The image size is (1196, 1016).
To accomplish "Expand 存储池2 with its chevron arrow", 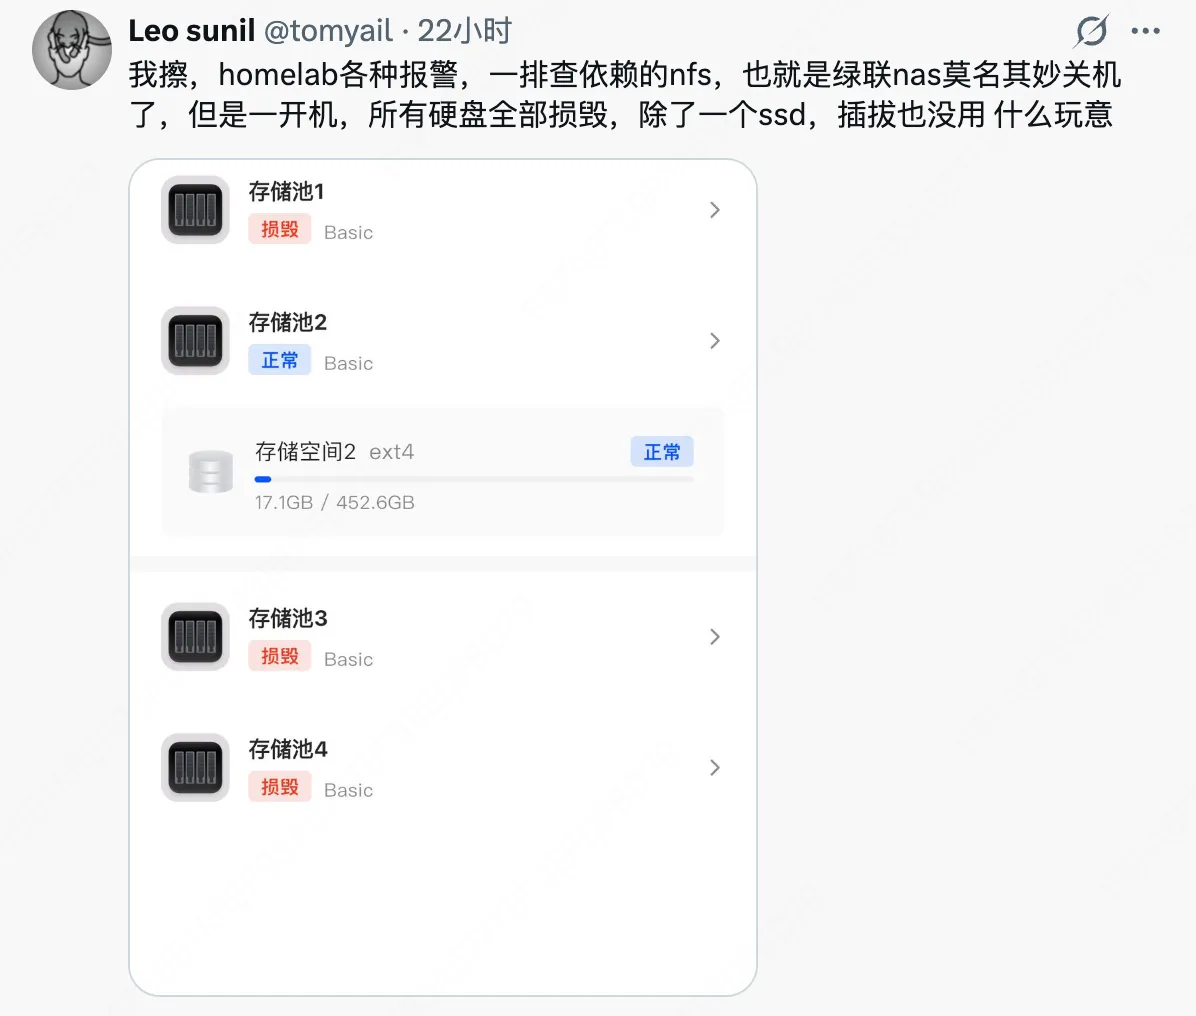I will coord(715,341).
